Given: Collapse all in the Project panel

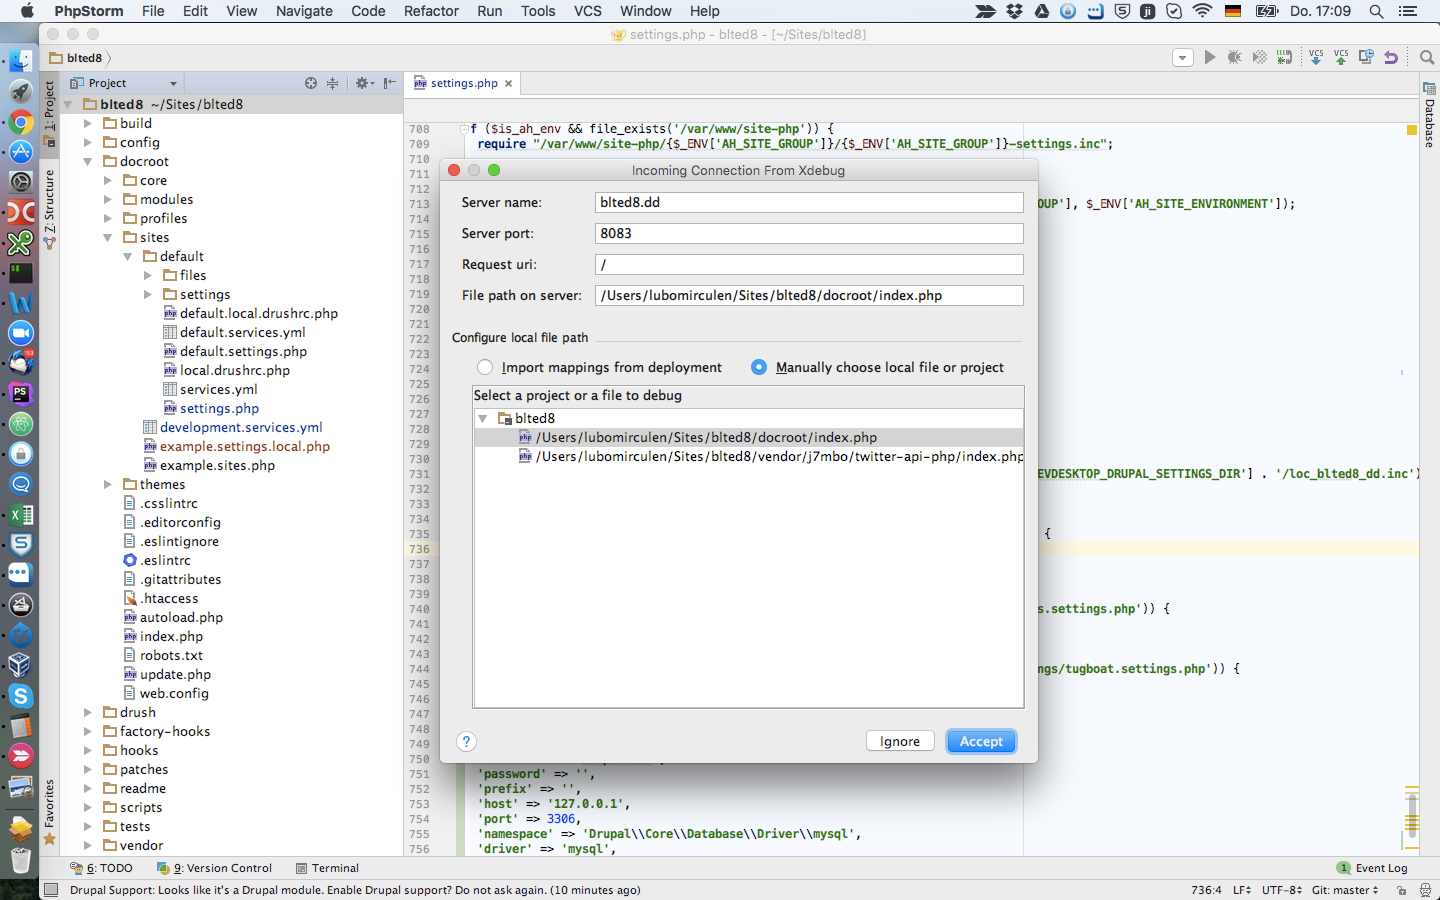Looking at the screenshot, I should (x=332, y=83).
